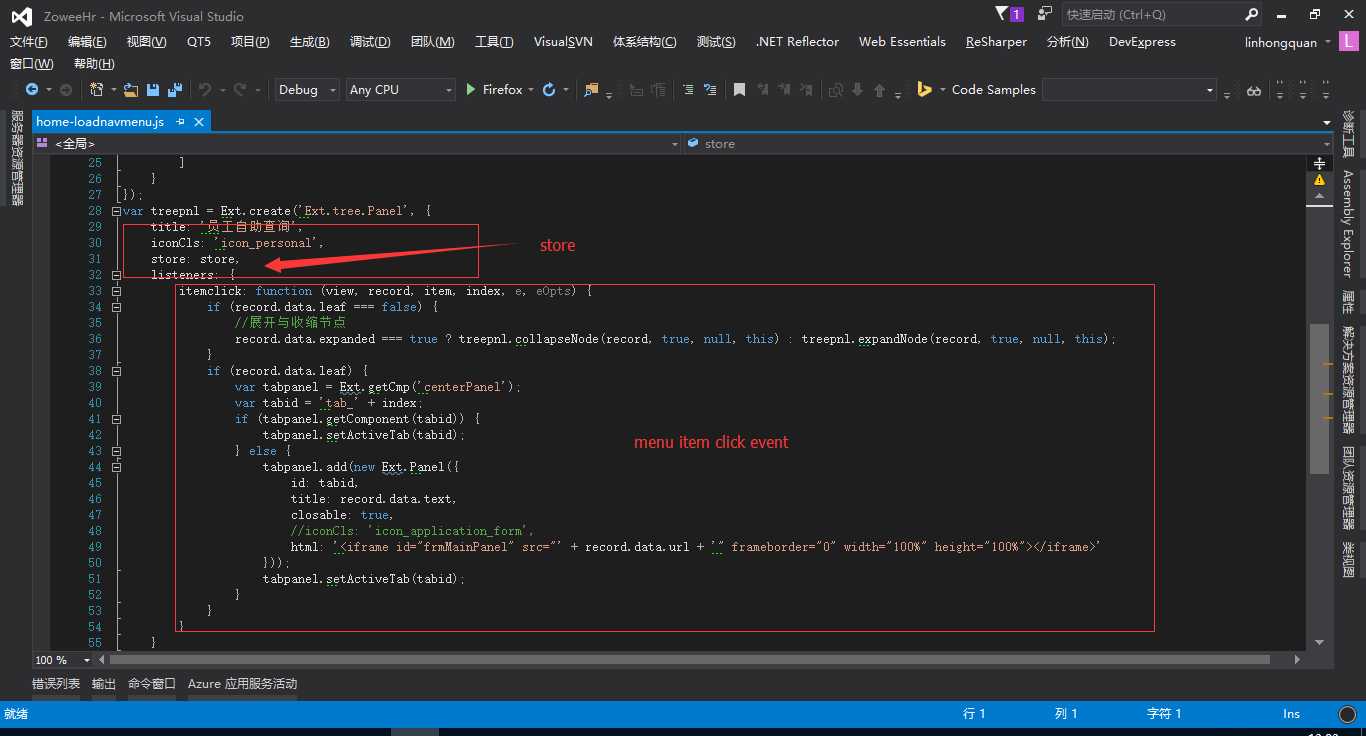
Task: Open the Firefox browser target dropdown arrow
Action: (x=531, y=90)
